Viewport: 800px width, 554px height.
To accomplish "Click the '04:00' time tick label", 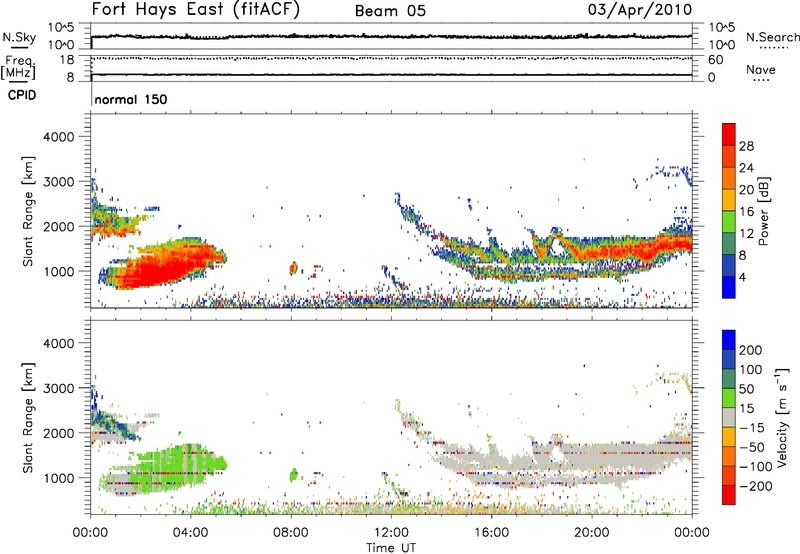I will [x=190, y=533].
